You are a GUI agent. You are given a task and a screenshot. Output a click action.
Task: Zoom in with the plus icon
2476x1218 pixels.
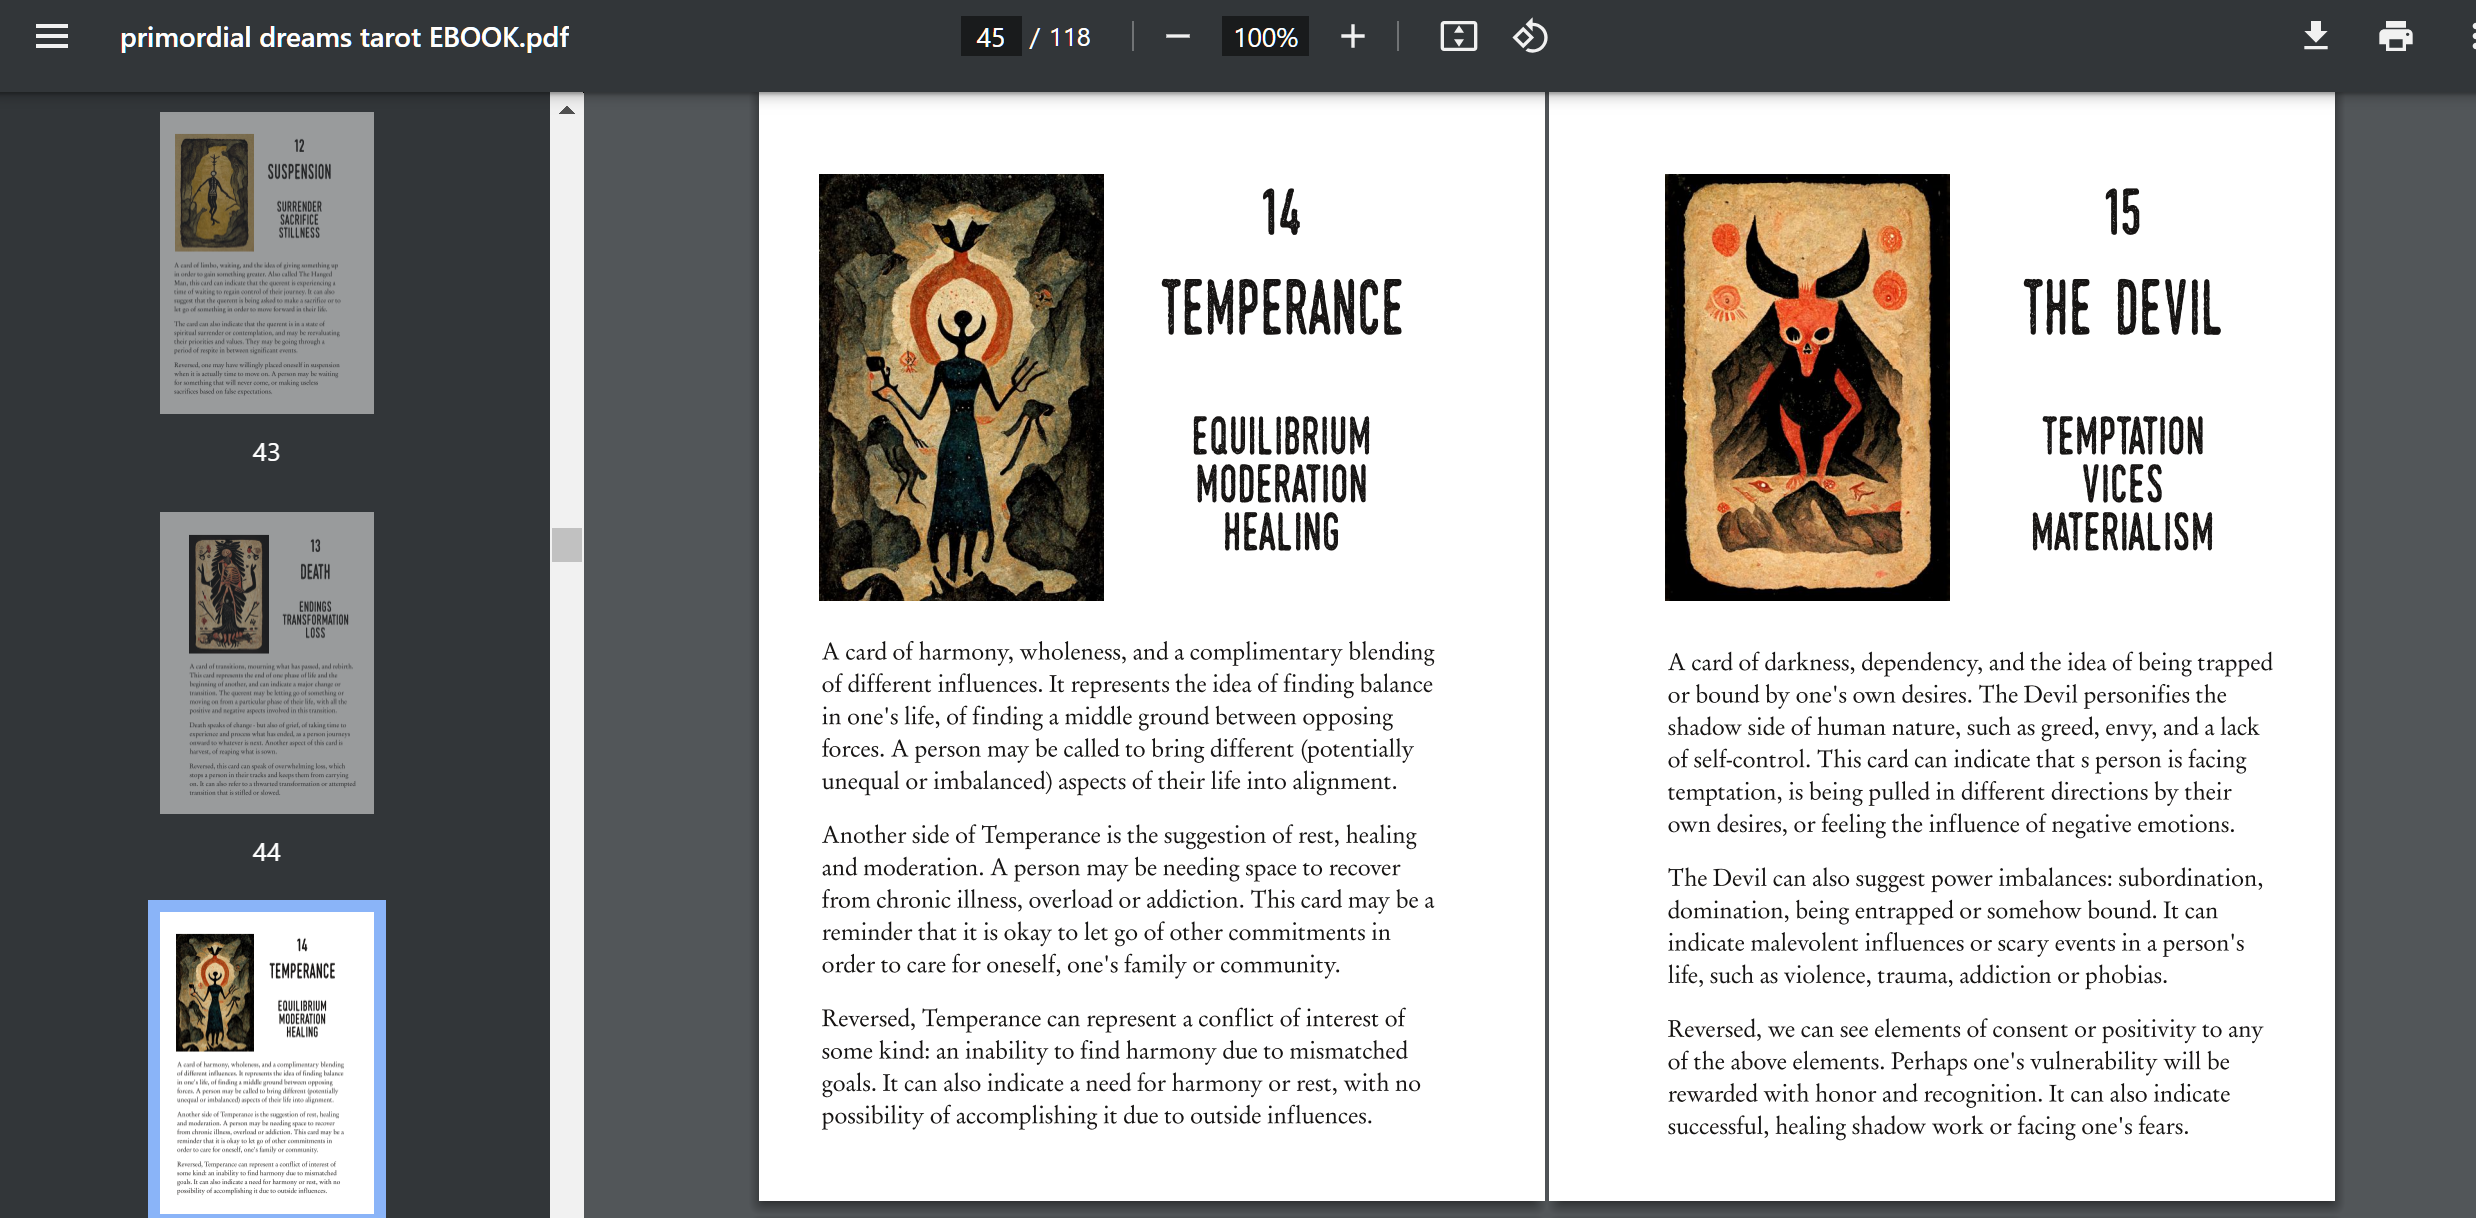[1352, 37]
